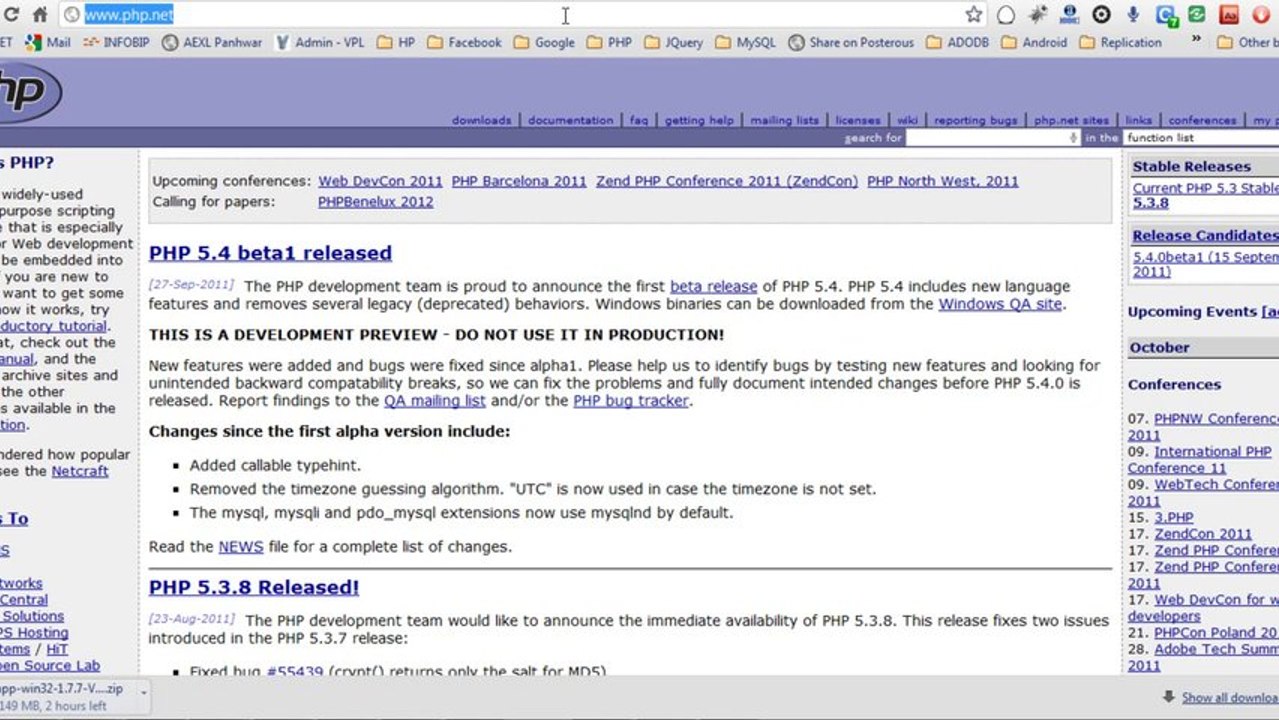Image resolution: width=1279 pixels, height=720 pixels.
Task: Follow the 'beta release' link
Action: pos(713,286)
